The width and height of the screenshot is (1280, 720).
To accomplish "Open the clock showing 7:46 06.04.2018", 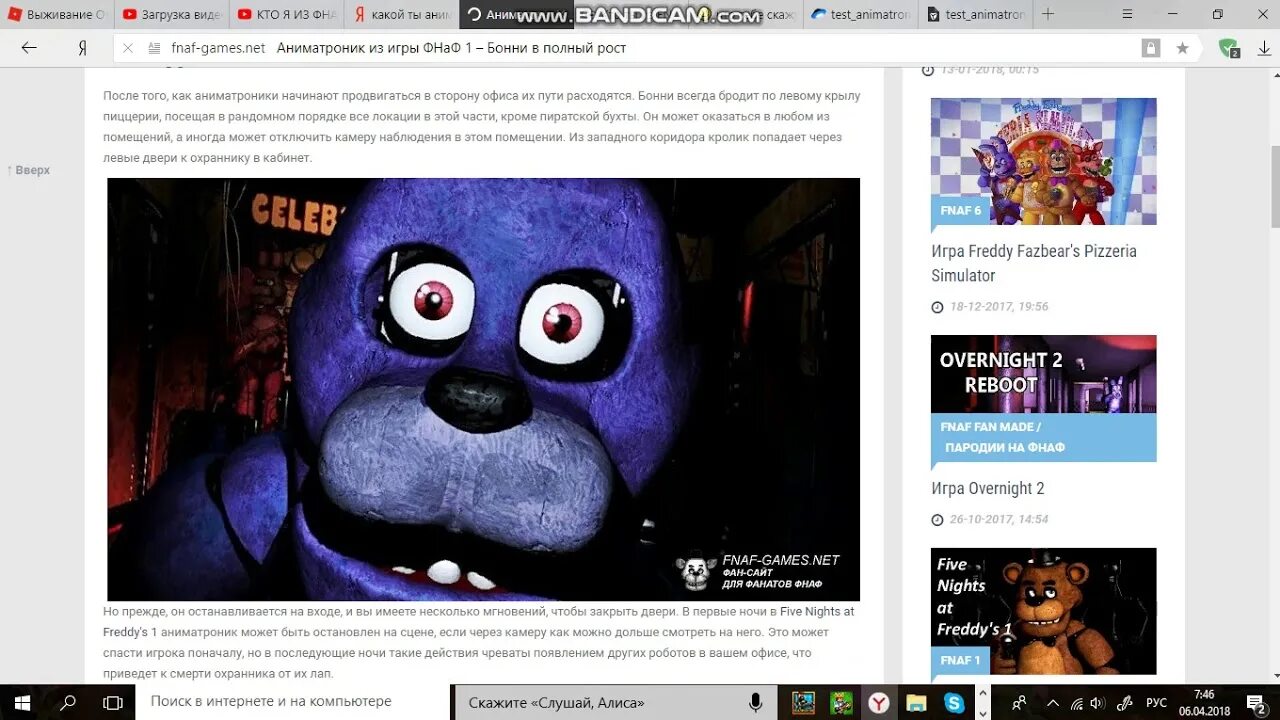I will [1204, 703].
